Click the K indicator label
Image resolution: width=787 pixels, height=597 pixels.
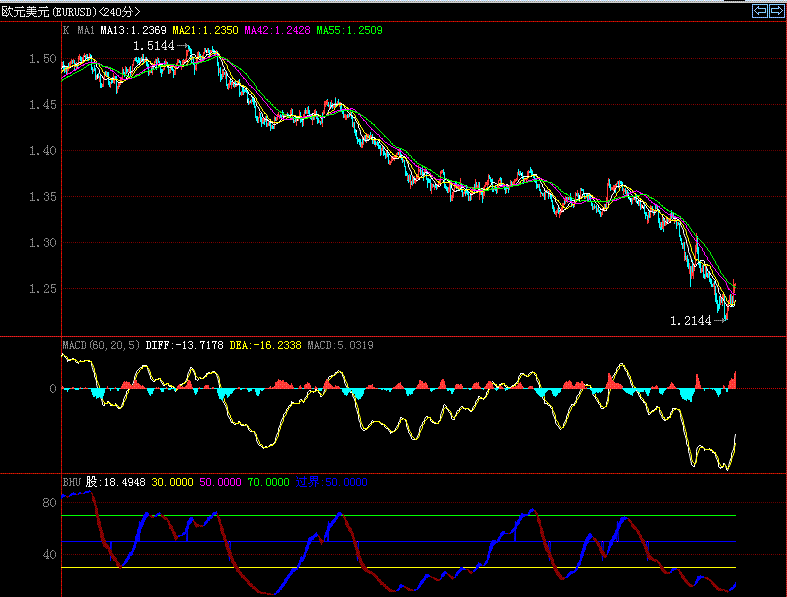[66, 31]
